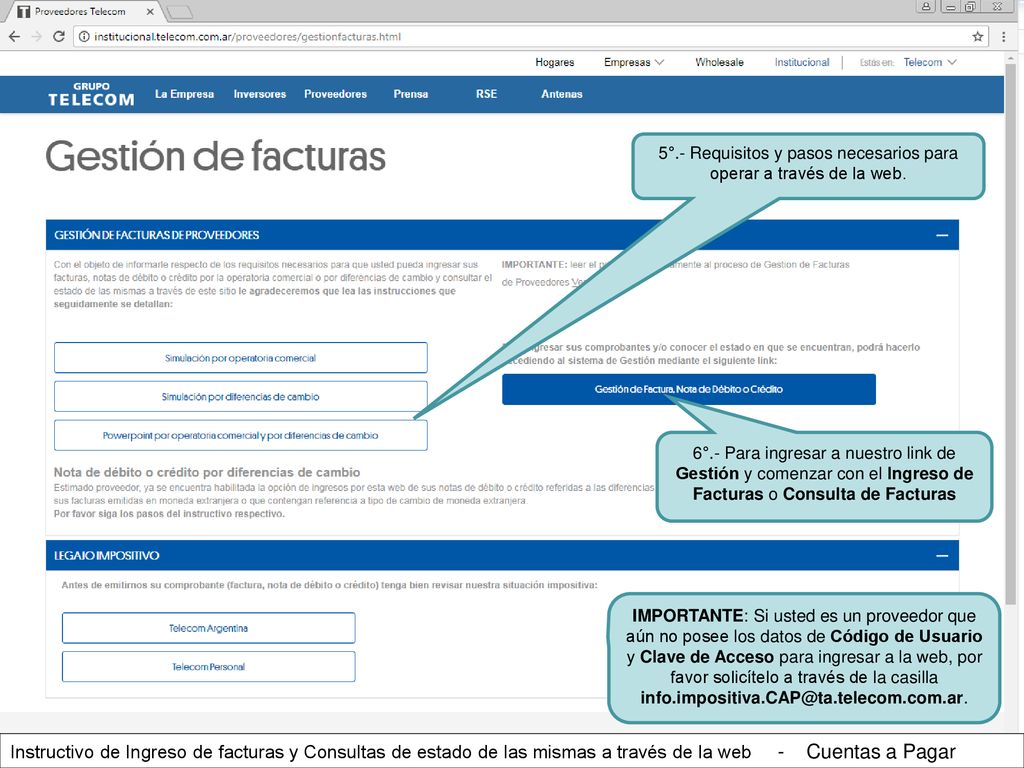Click 'Nota de débito o crédito por diferencias' heading
1024x768 pixels.
[x=207, y=472]
